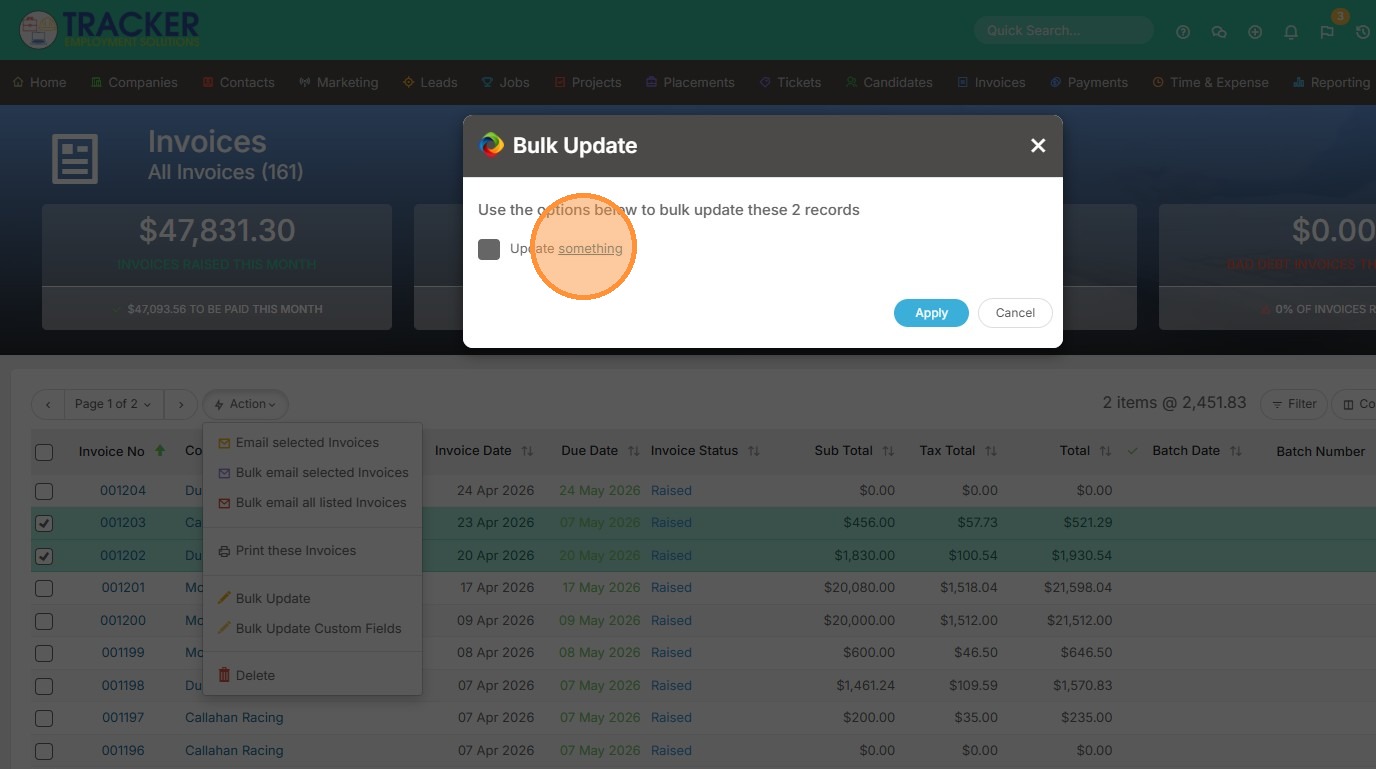This screenshot has width=1376, height=769.
Task: Check the box for invoice 001200
Action: pyautogui.click(x=44, y=621)
